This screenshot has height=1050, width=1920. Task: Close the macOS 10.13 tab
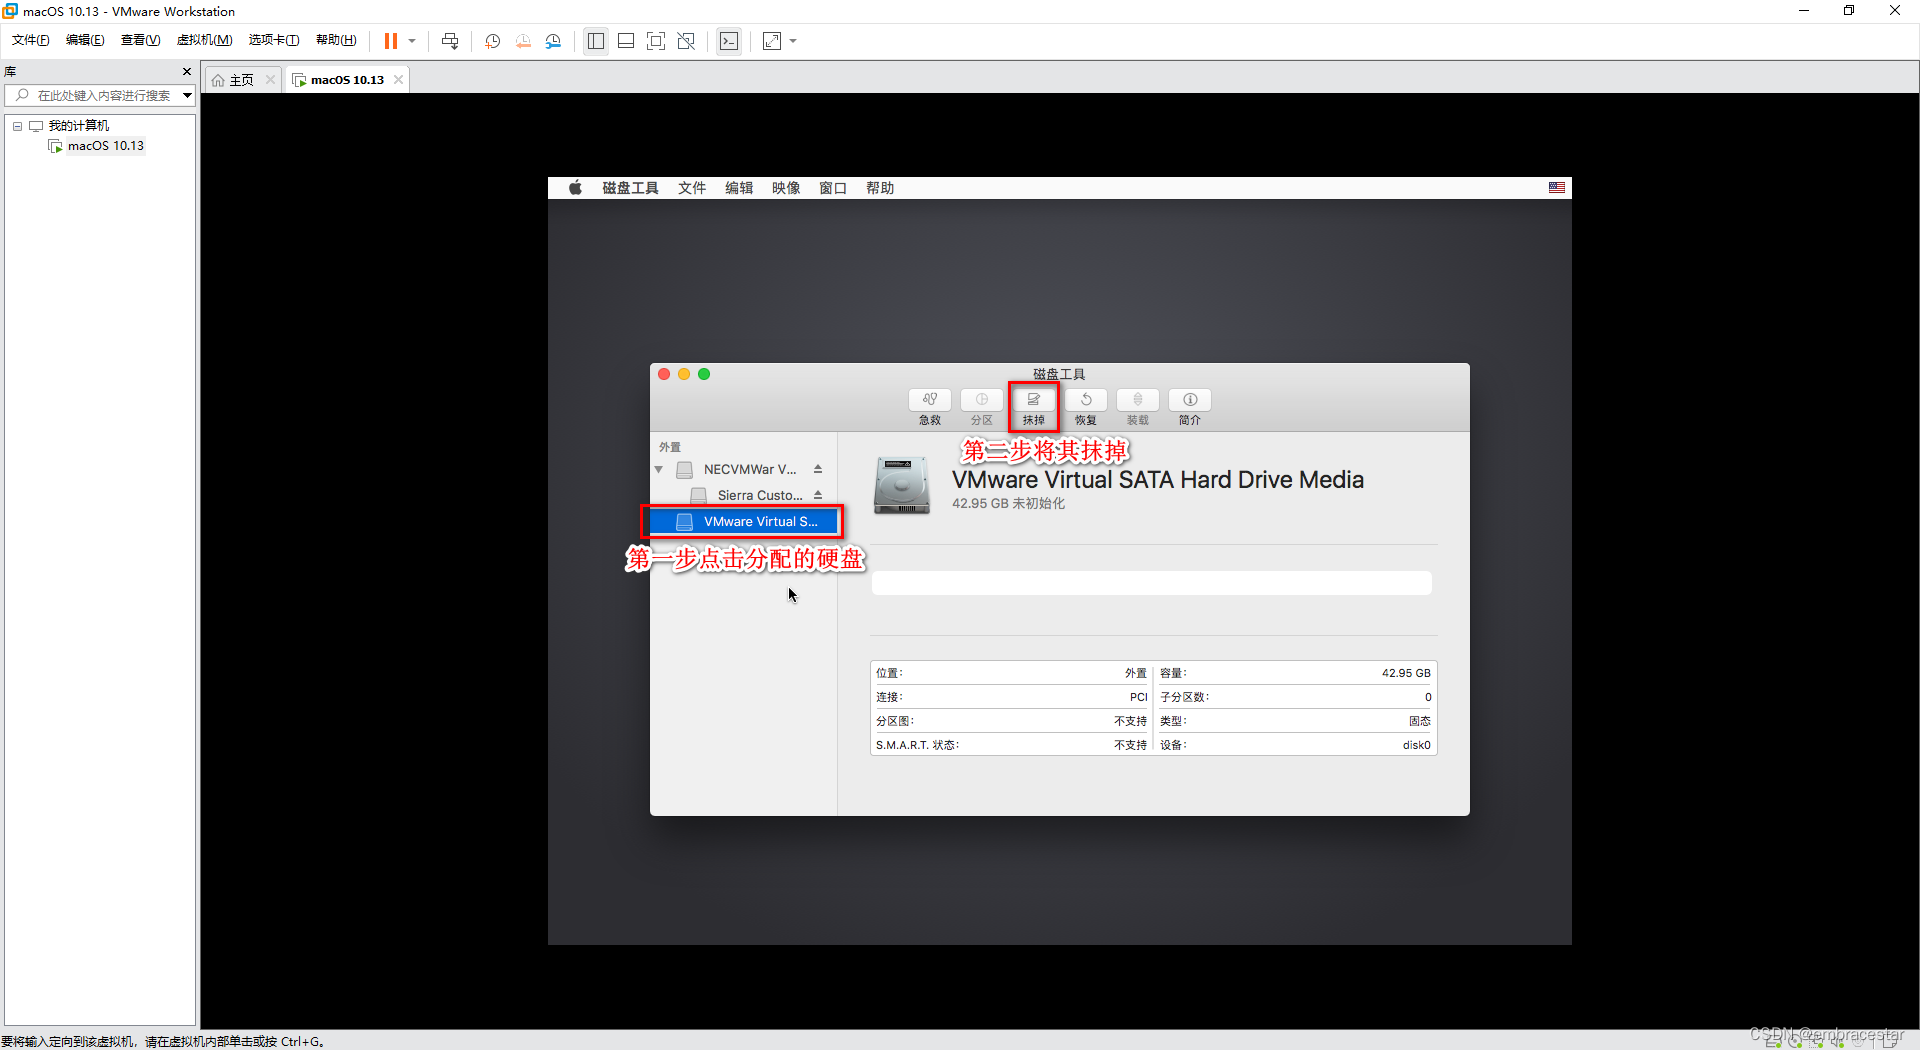(x=398, y=80)
